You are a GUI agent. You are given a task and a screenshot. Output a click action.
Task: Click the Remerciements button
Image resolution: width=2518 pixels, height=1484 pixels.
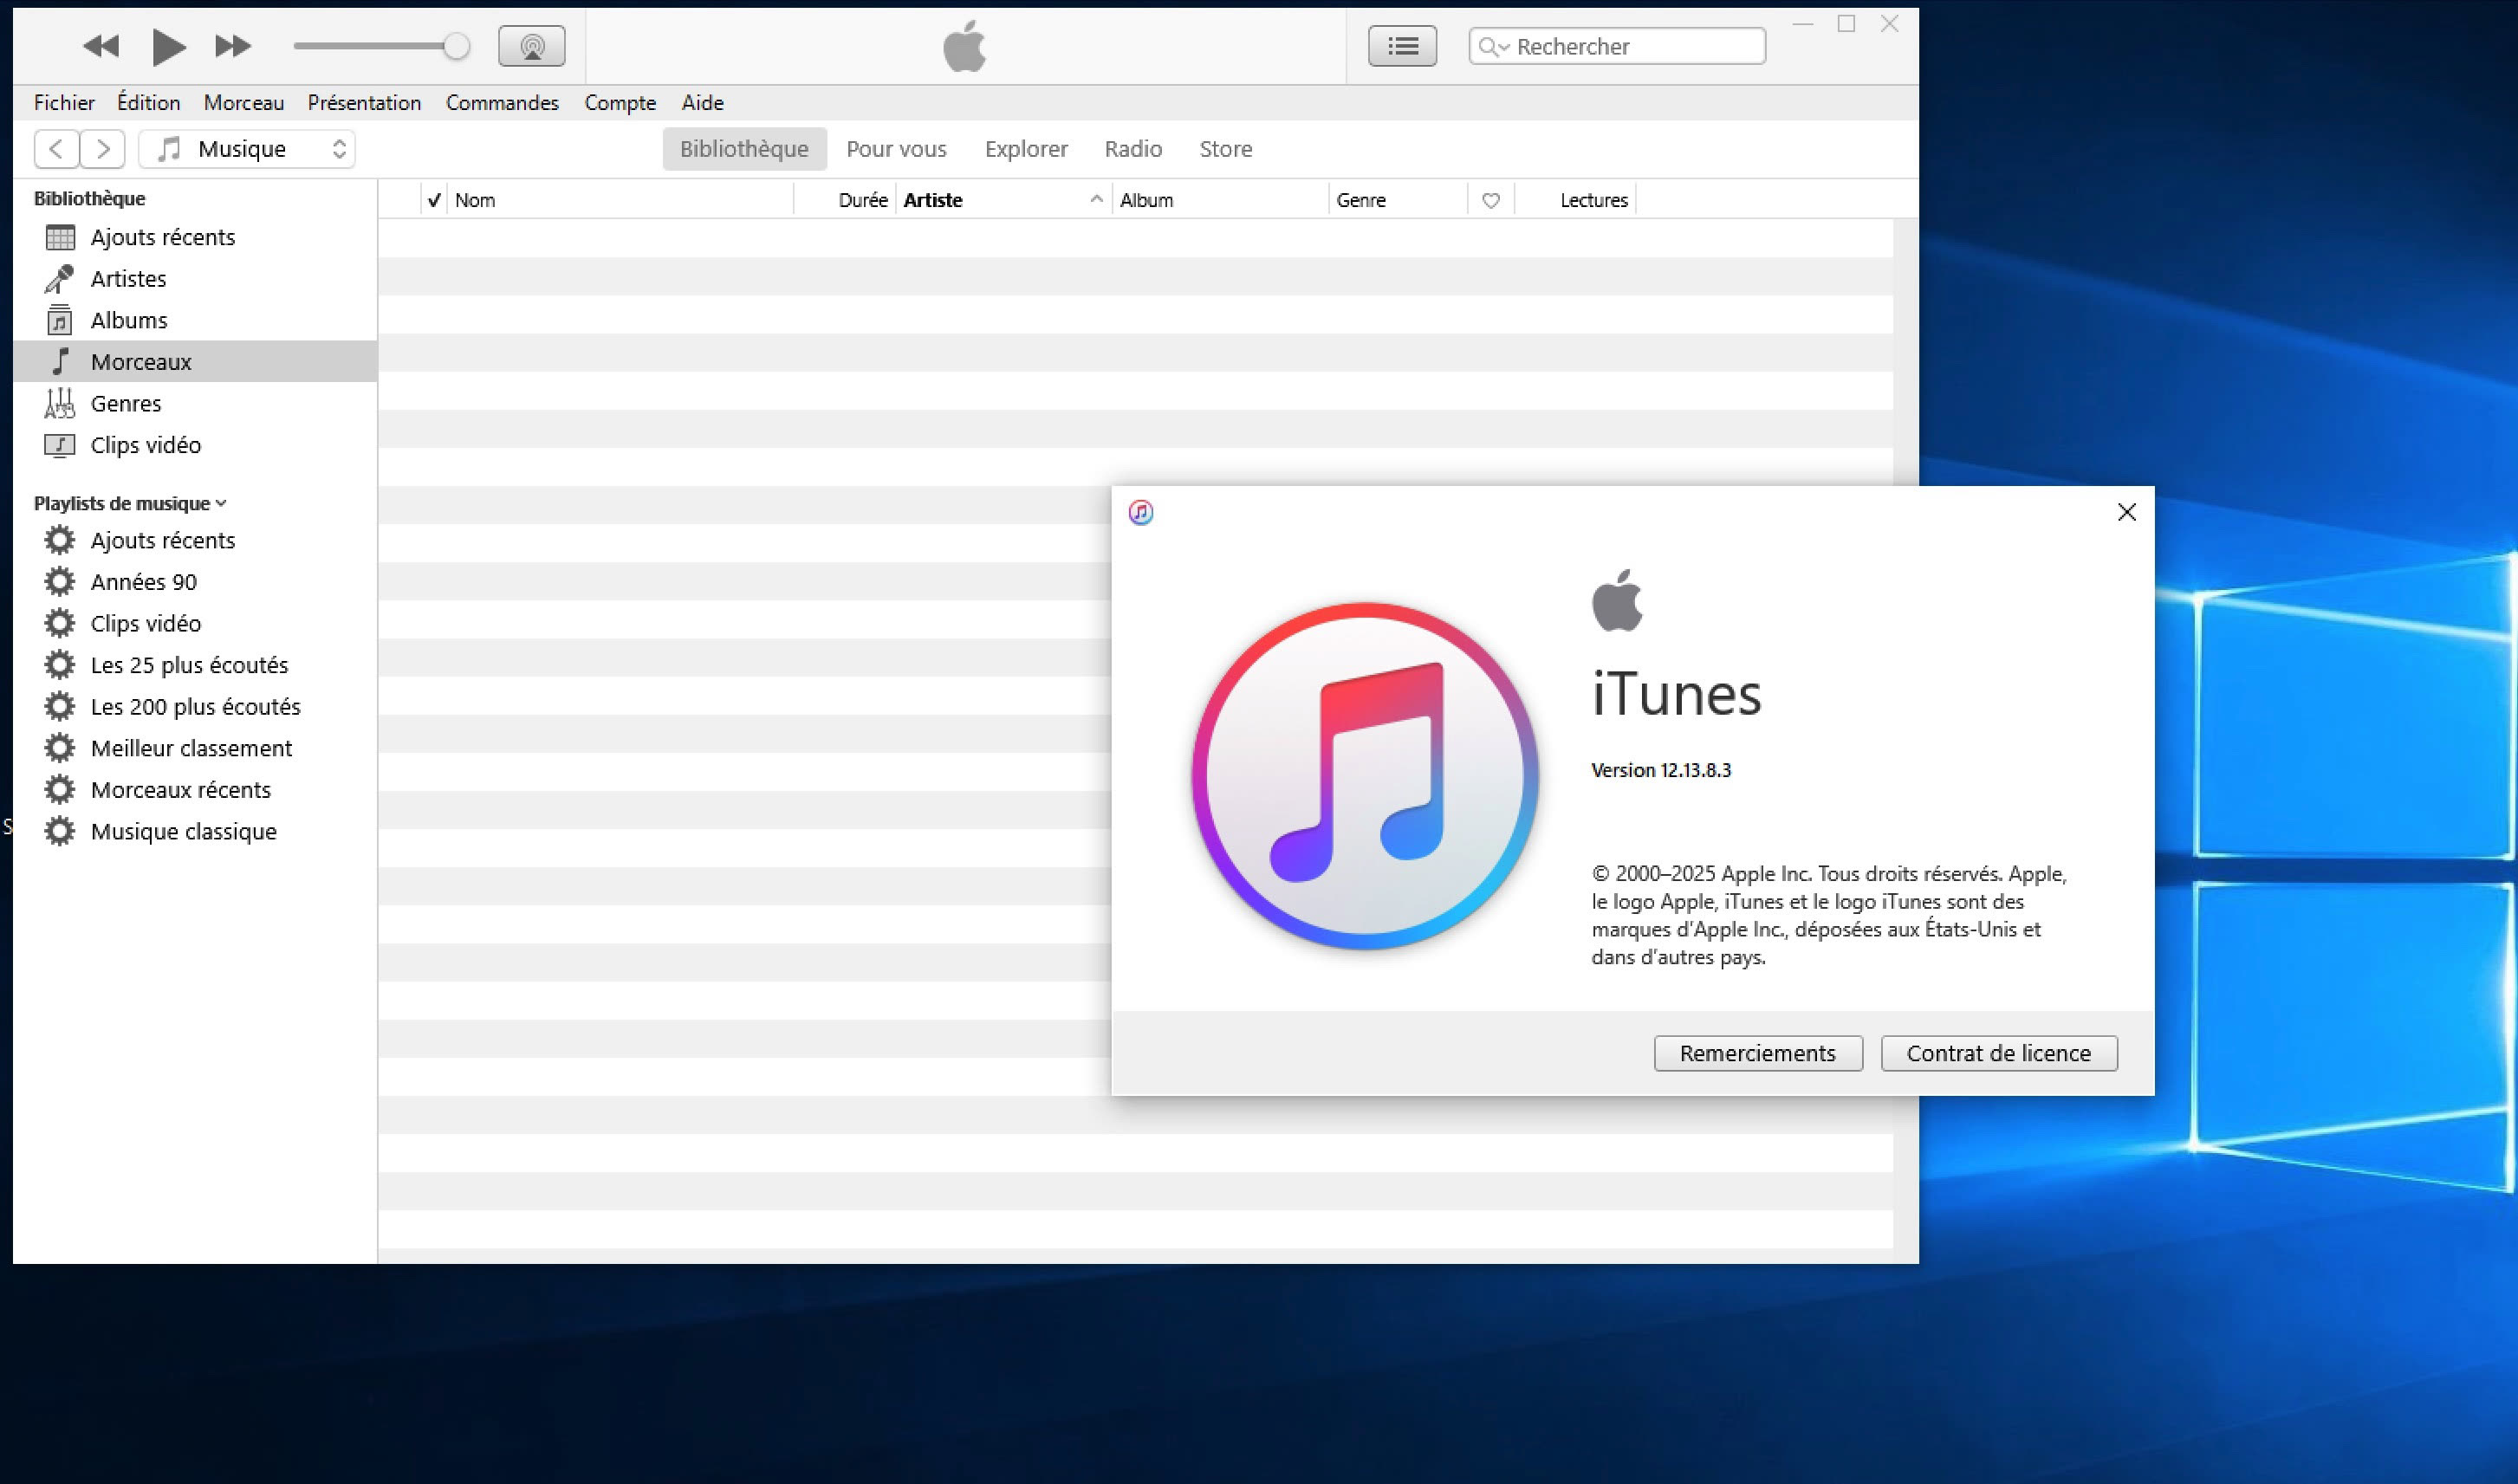(1758, 1053)
